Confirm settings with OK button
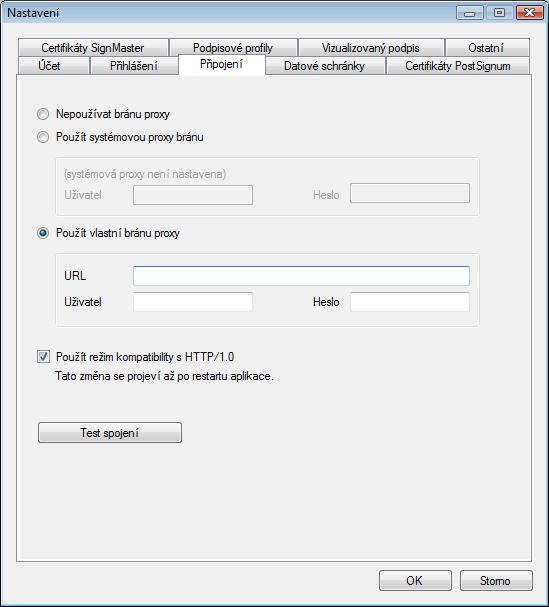 415,580
